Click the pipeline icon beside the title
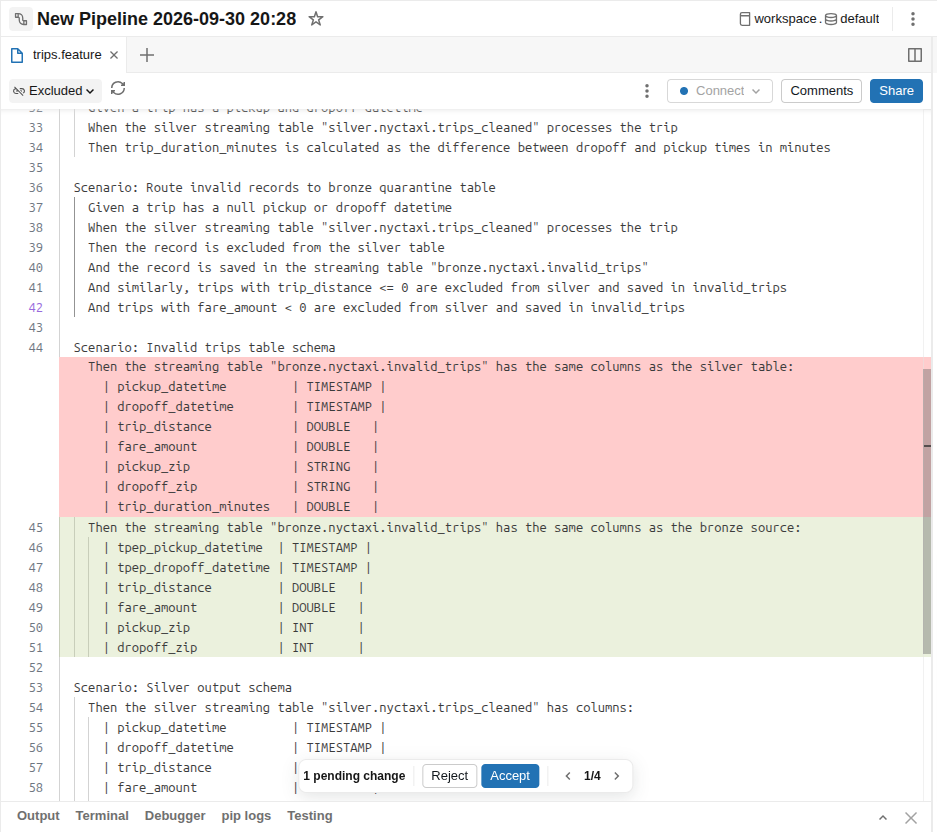The width and height of the screenshot is (937, 832). [x=21, y=19]
